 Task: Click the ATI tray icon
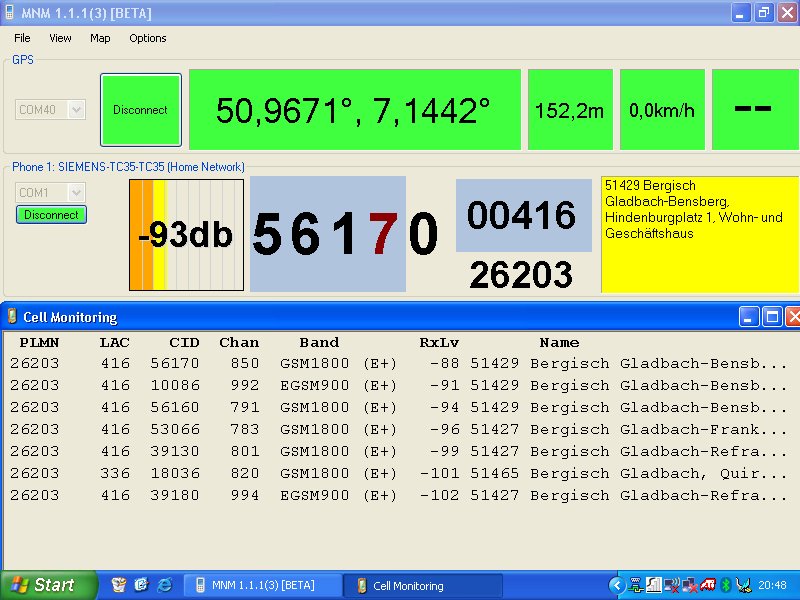pos(707,585)
